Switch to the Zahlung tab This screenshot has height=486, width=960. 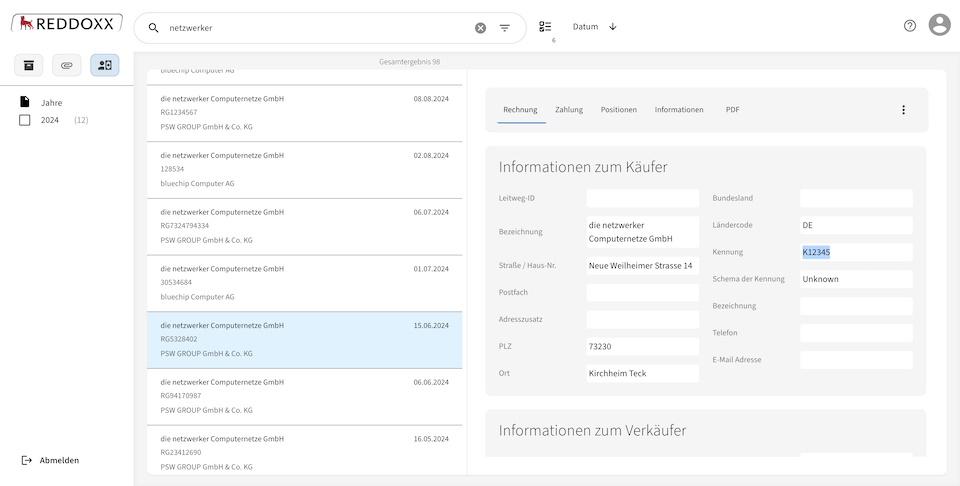pos(569,110)
